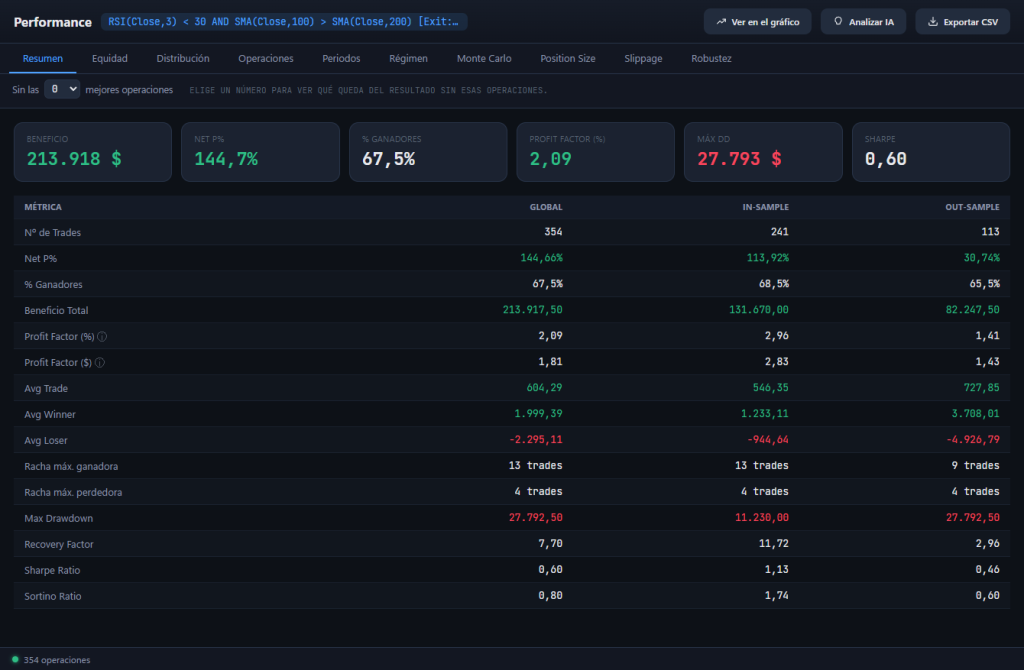Select the Máx DD 27.793 $ card

click(x=763, y=152)
